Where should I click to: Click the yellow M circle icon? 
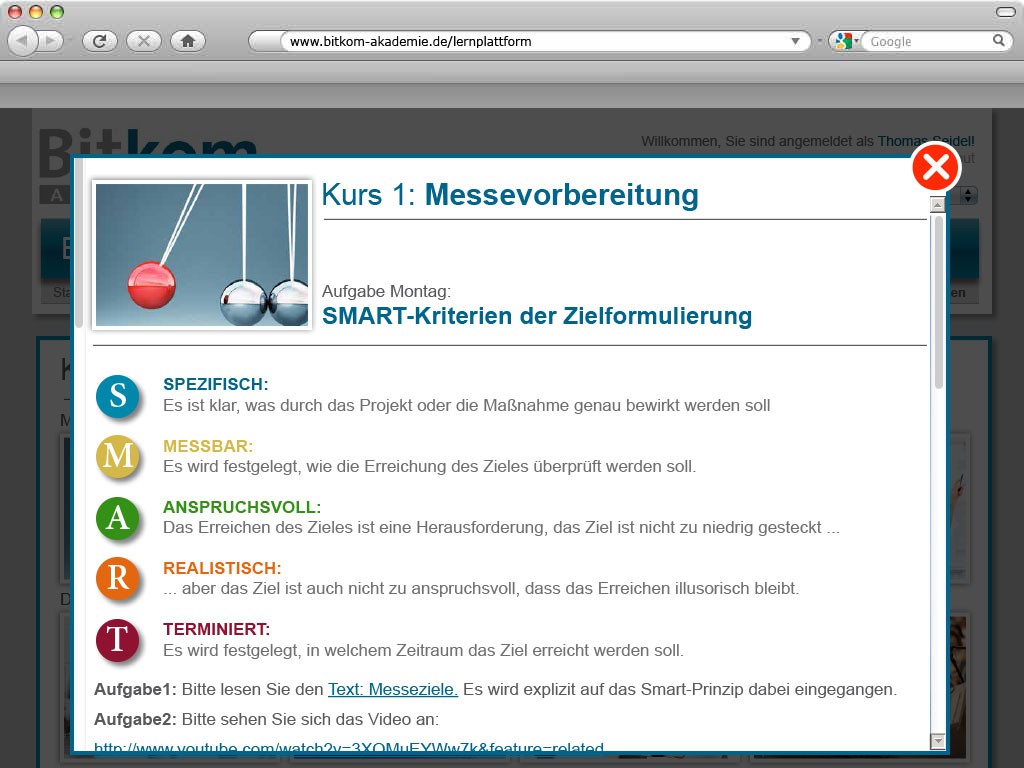[x=117, y=456]
